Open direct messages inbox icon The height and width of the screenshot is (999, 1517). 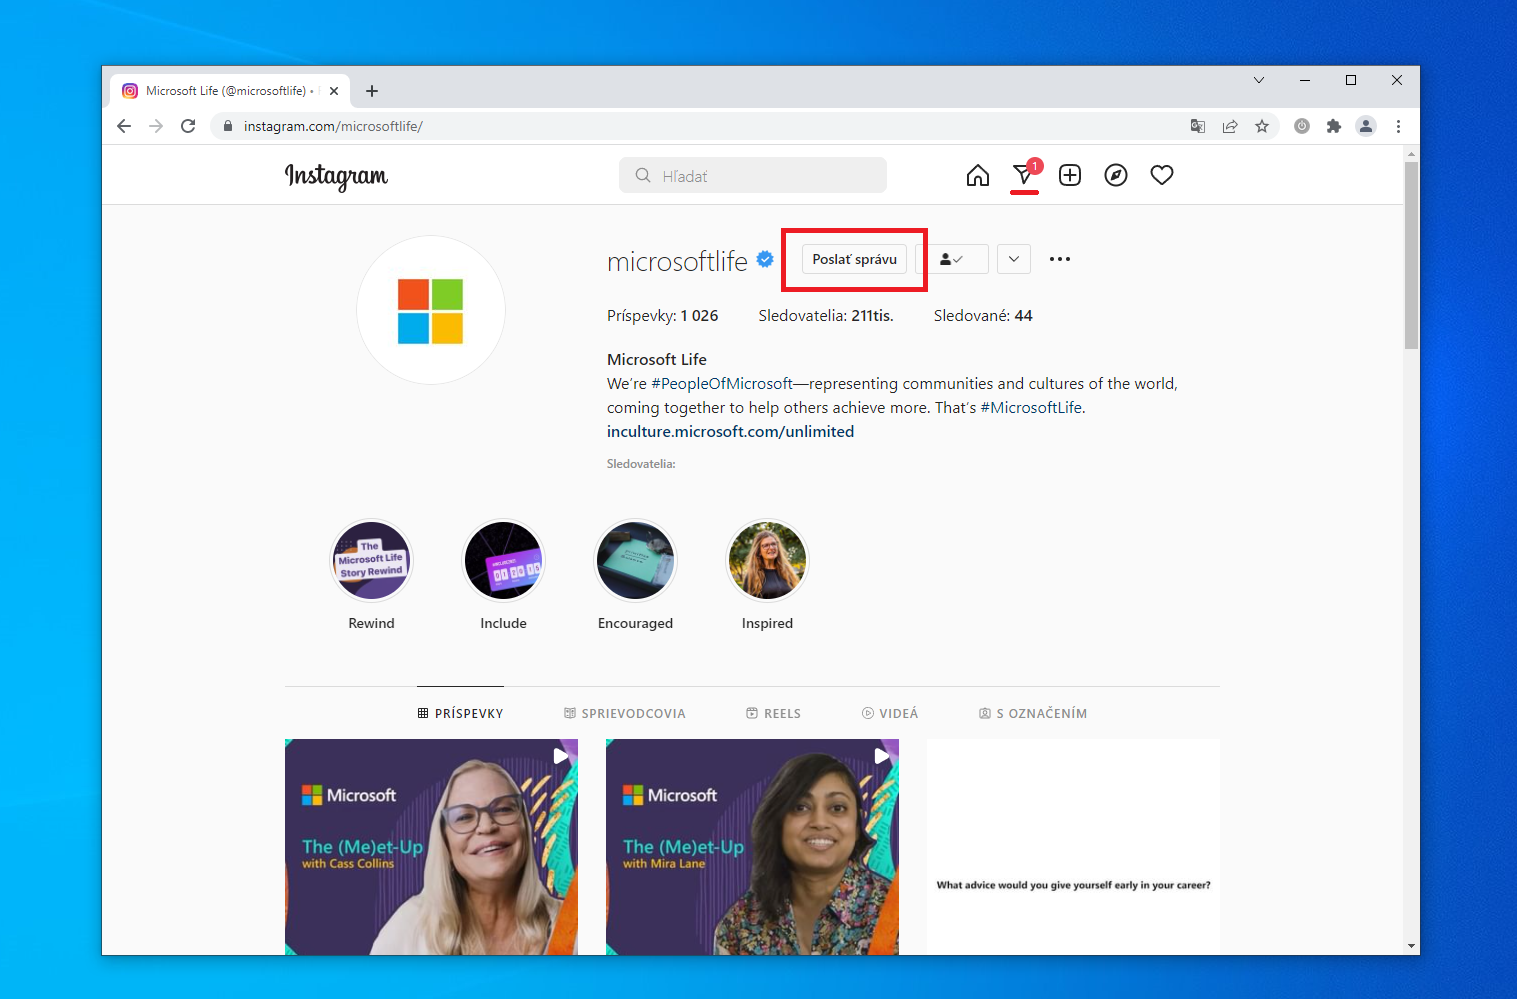pos(1024,175)
